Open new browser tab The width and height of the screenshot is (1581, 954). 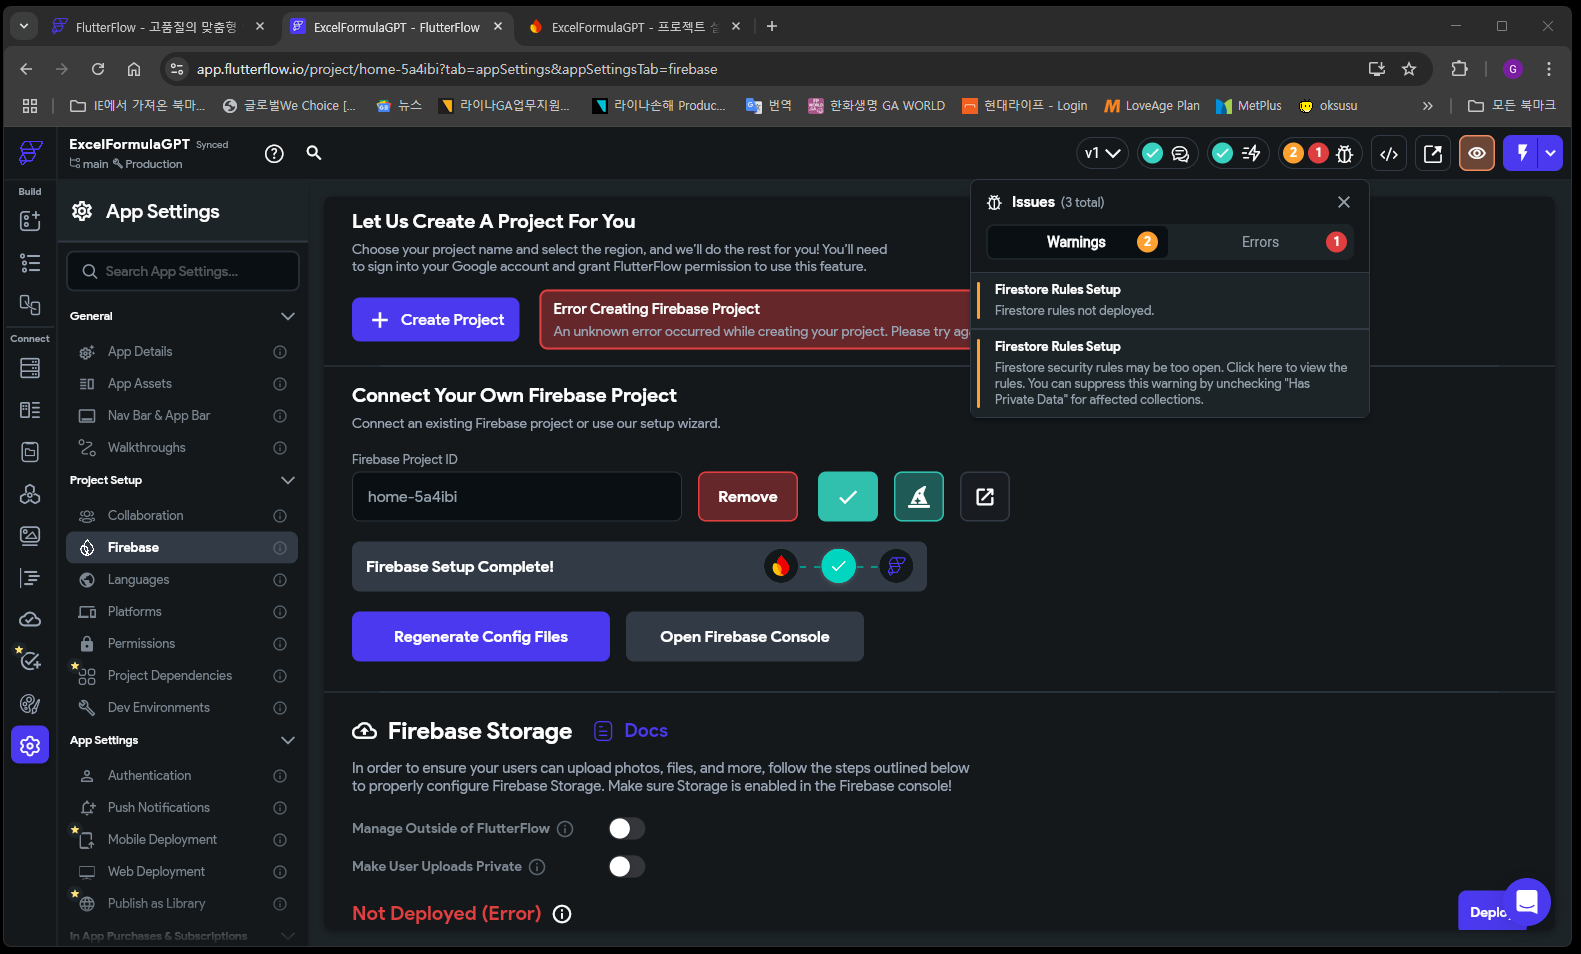coord(772,26)
